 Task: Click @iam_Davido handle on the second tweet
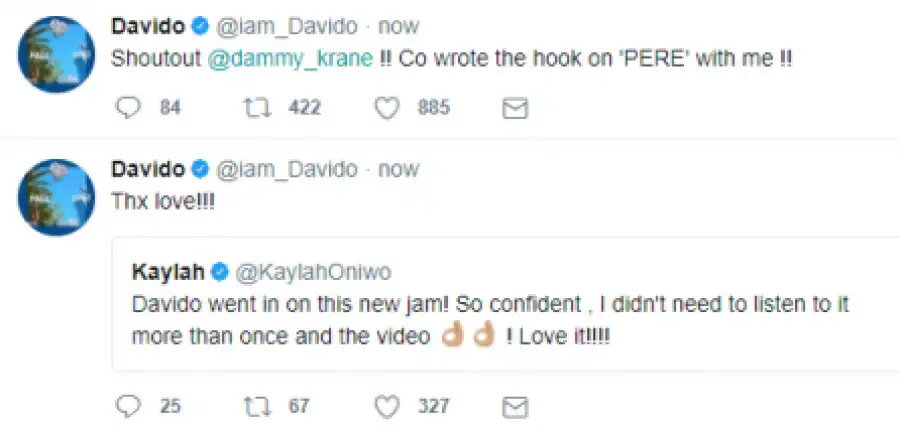coord(288,168)
